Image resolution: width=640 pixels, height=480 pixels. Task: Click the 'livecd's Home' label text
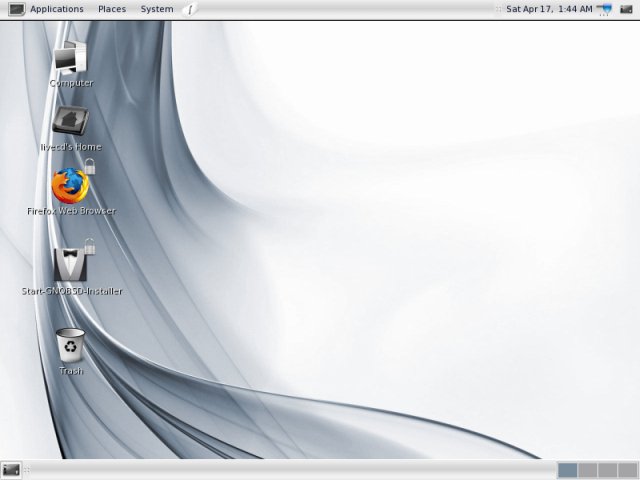pos(71,147)
